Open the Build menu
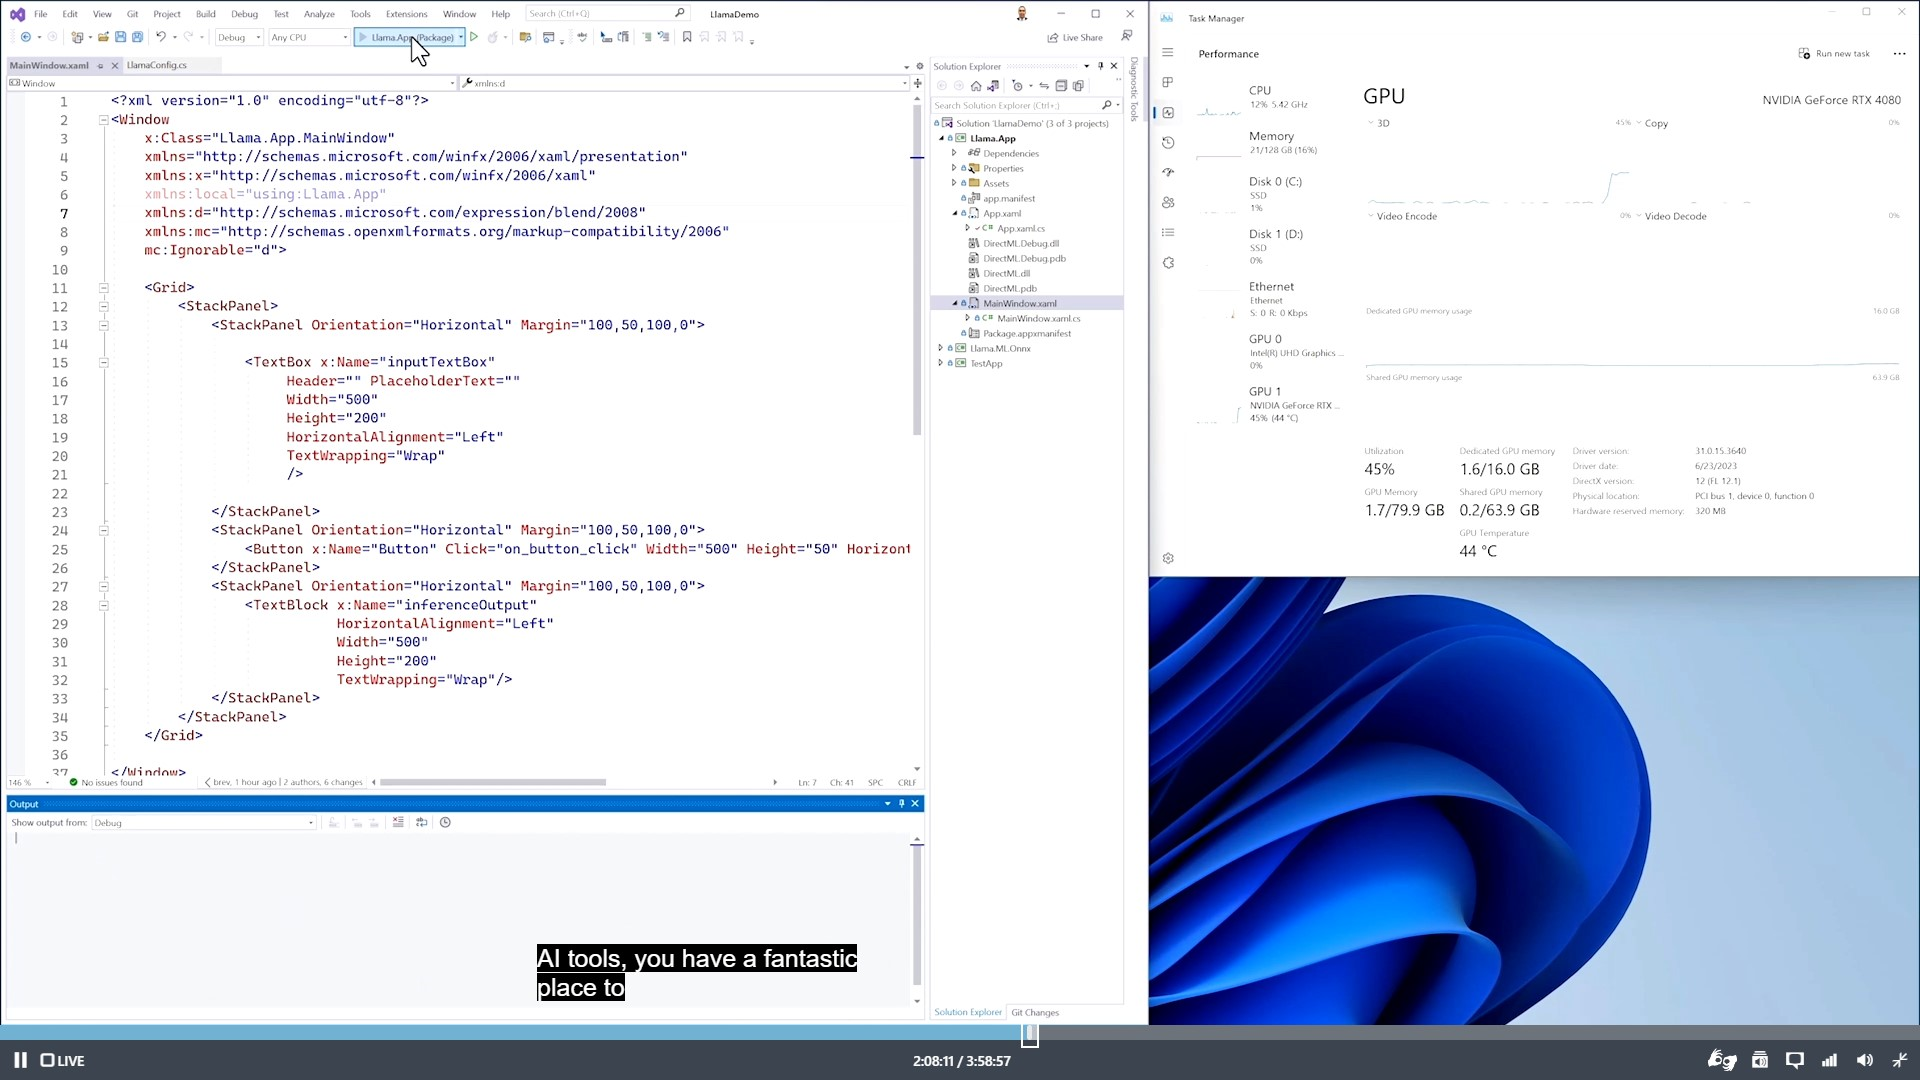 pos(205,14)
